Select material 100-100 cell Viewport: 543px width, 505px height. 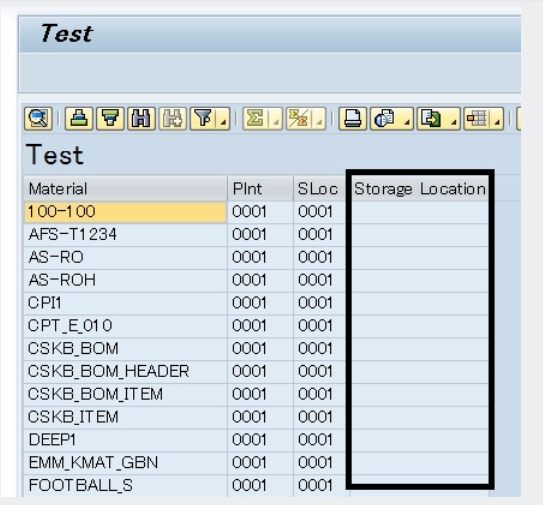[125, 212]
